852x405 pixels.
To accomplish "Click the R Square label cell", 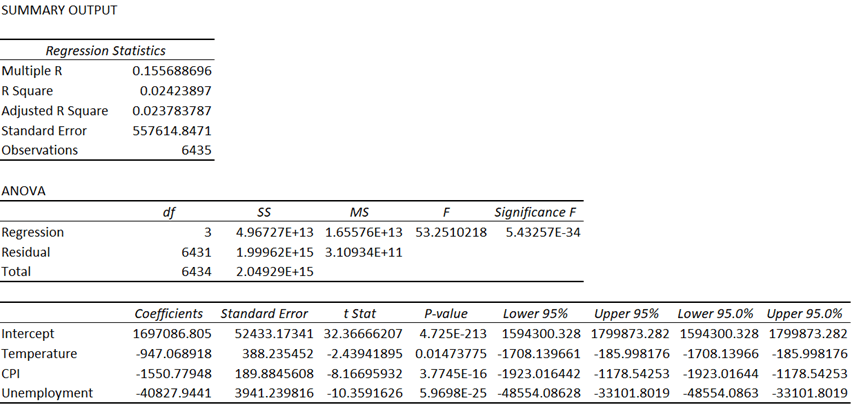I will pyautogui.click(x=27, y=91).
